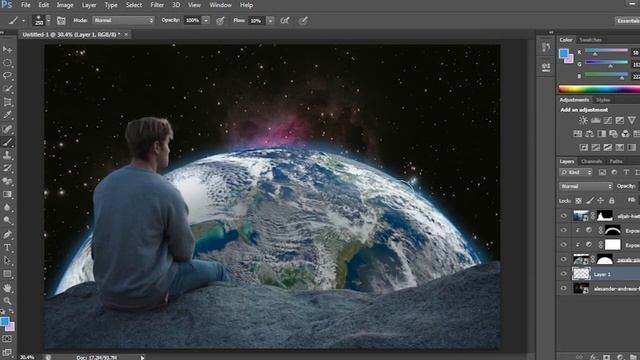Add a Curves adjustment
640x360 pixels.
(x=608, y=120)
